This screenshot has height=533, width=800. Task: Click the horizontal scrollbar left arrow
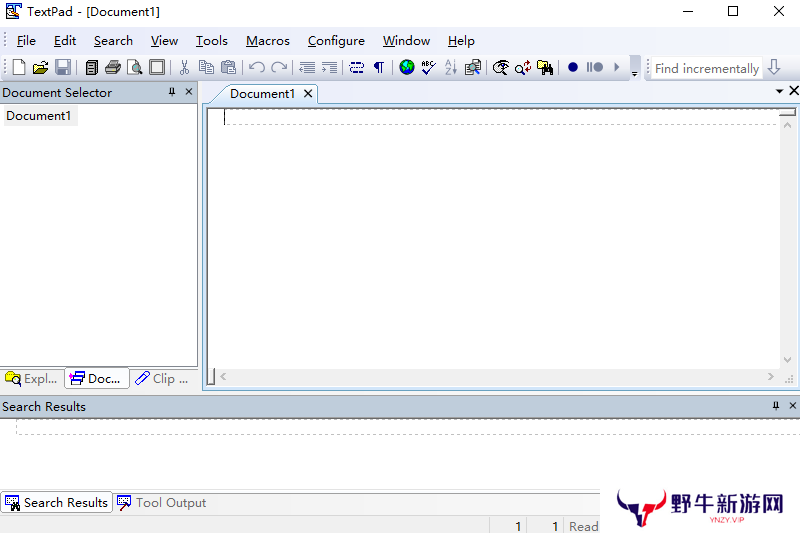(223, 377)
